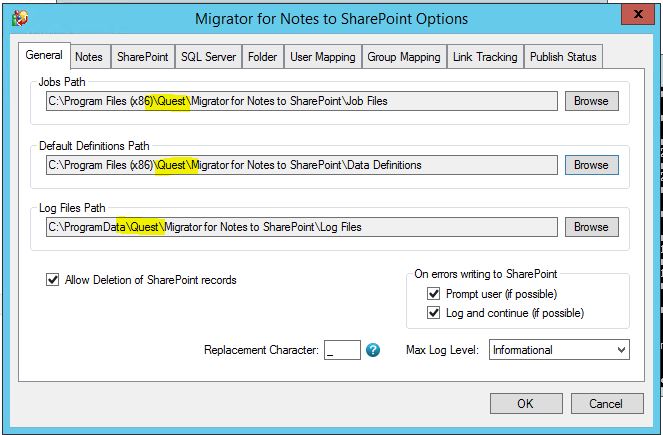The width and height of the screenshot is (663, 435).
Task: Click inside the Jobs Path field
Action: [302, 101]
